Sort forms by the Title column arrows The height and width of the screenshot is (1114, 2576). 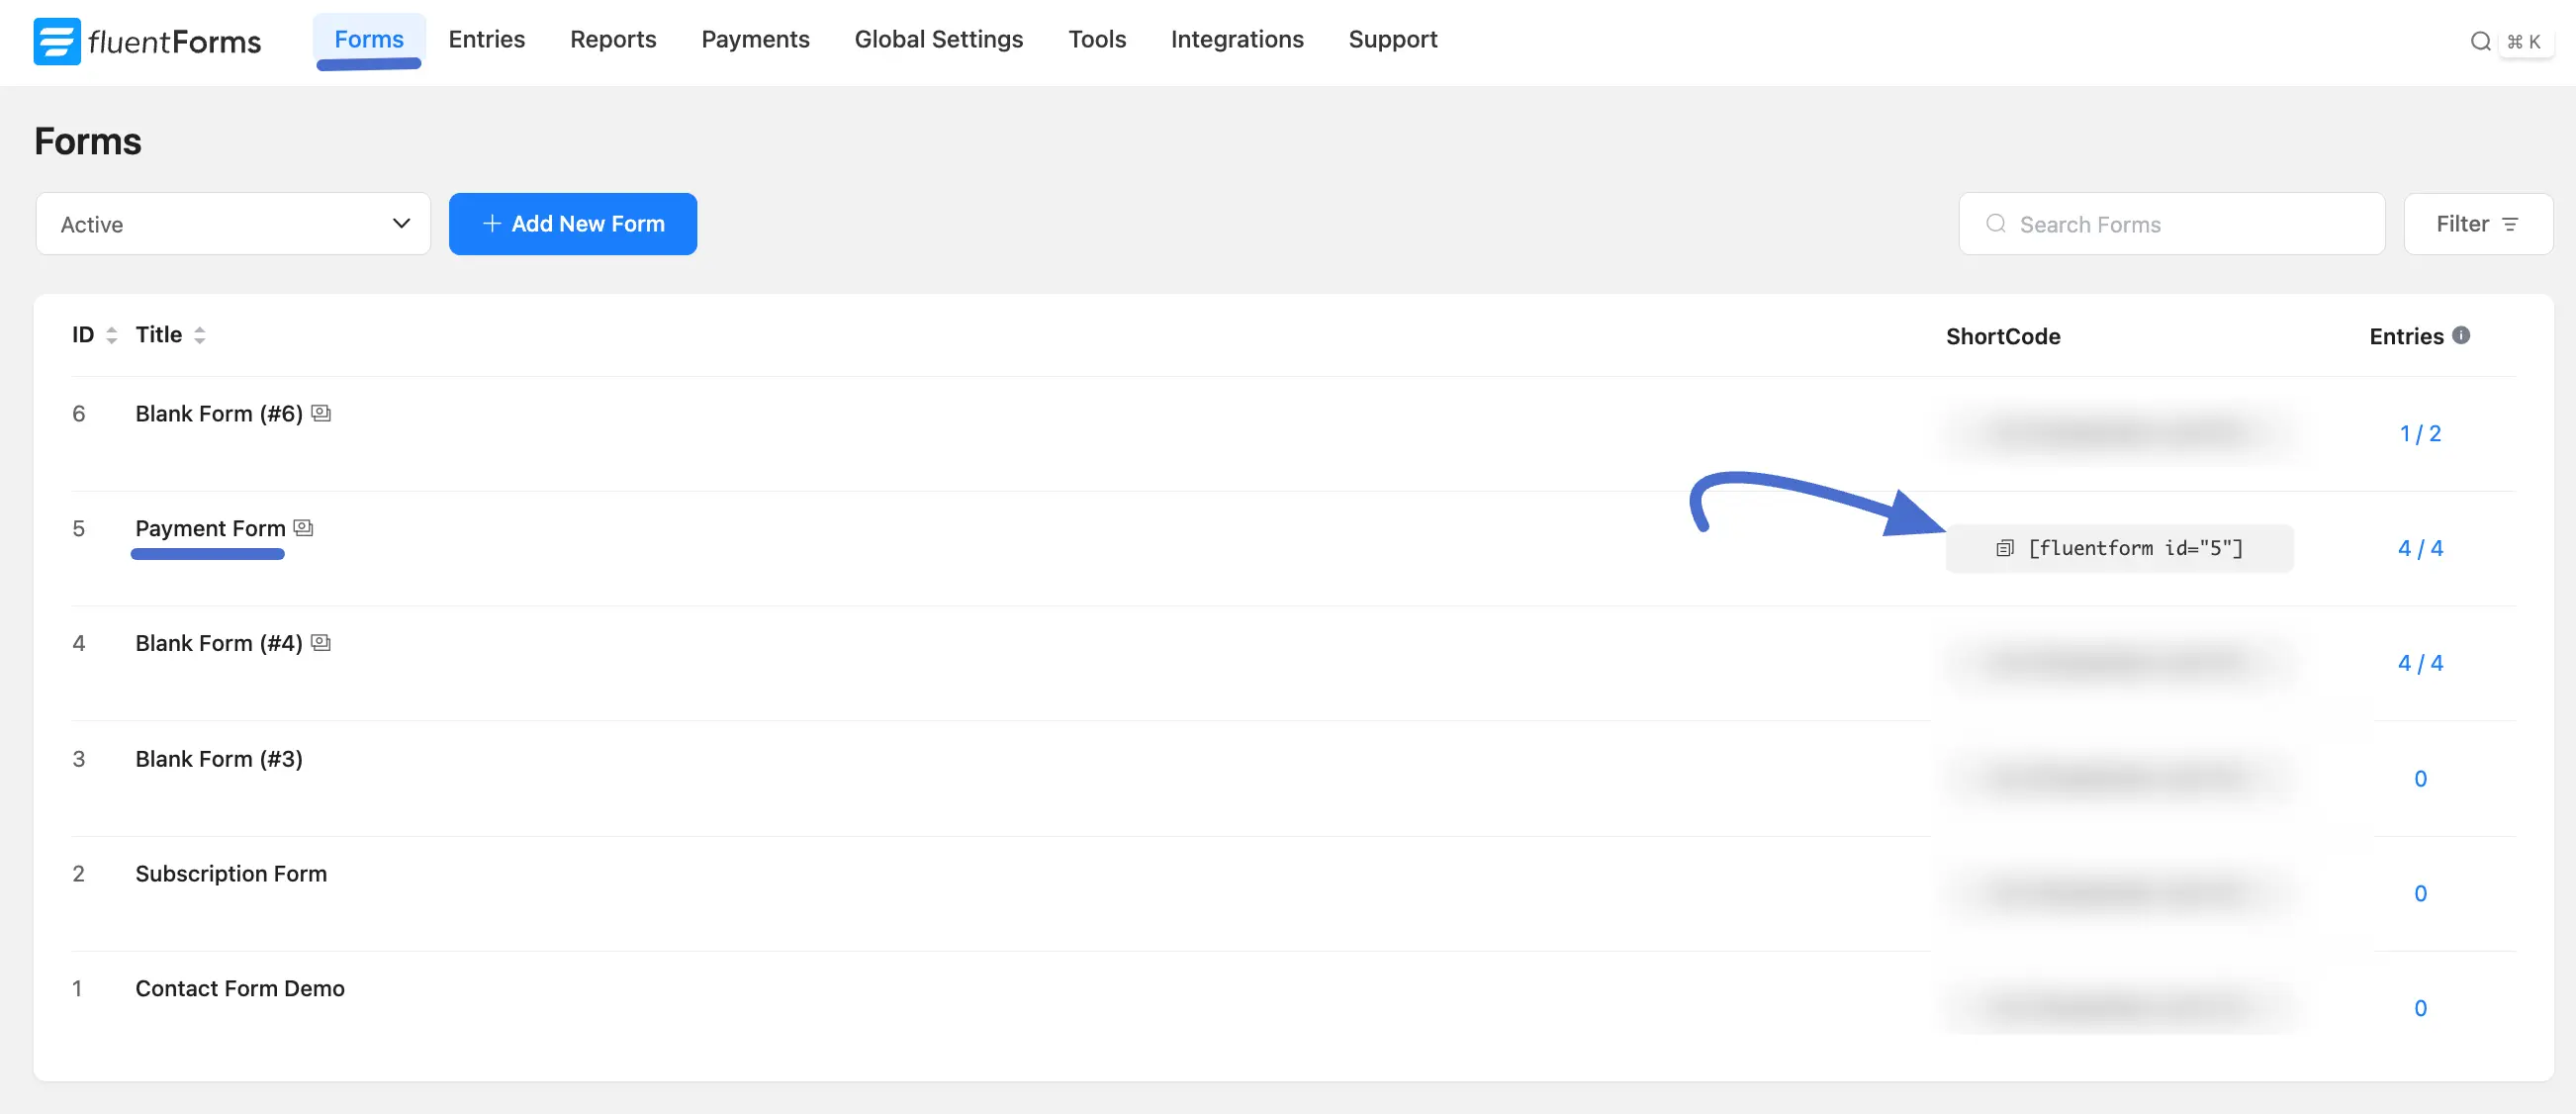pos(200,334)
